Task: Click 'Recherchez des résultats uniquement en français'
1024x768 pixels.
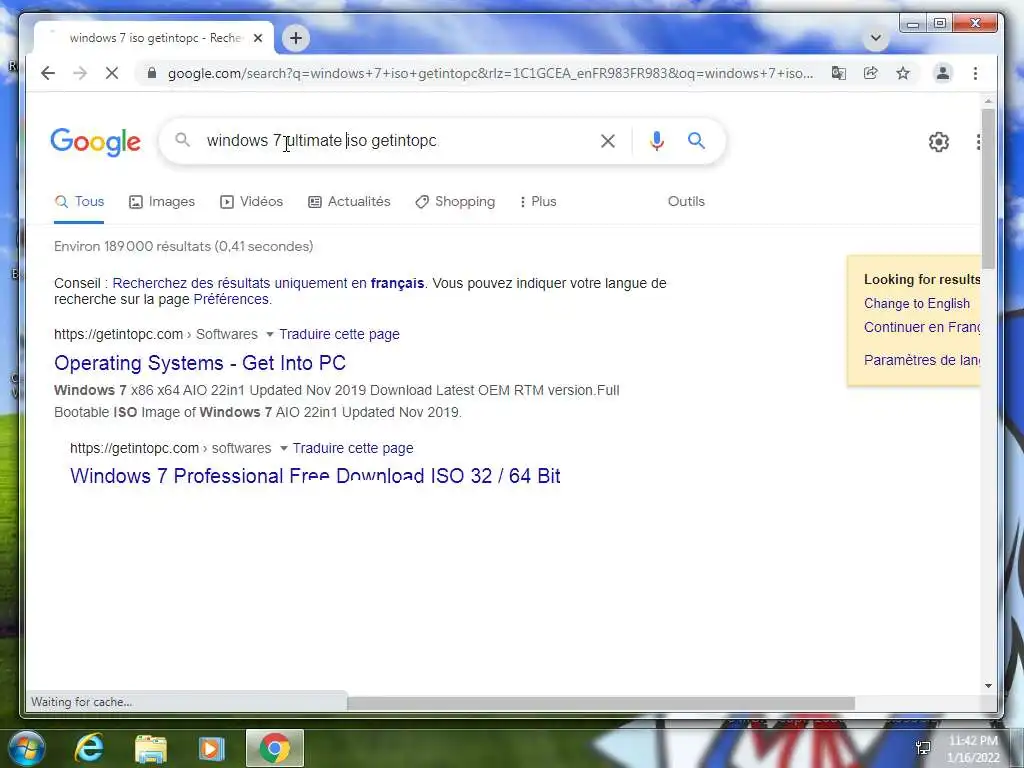Action: pyautogui.click(x=268, y=283)
